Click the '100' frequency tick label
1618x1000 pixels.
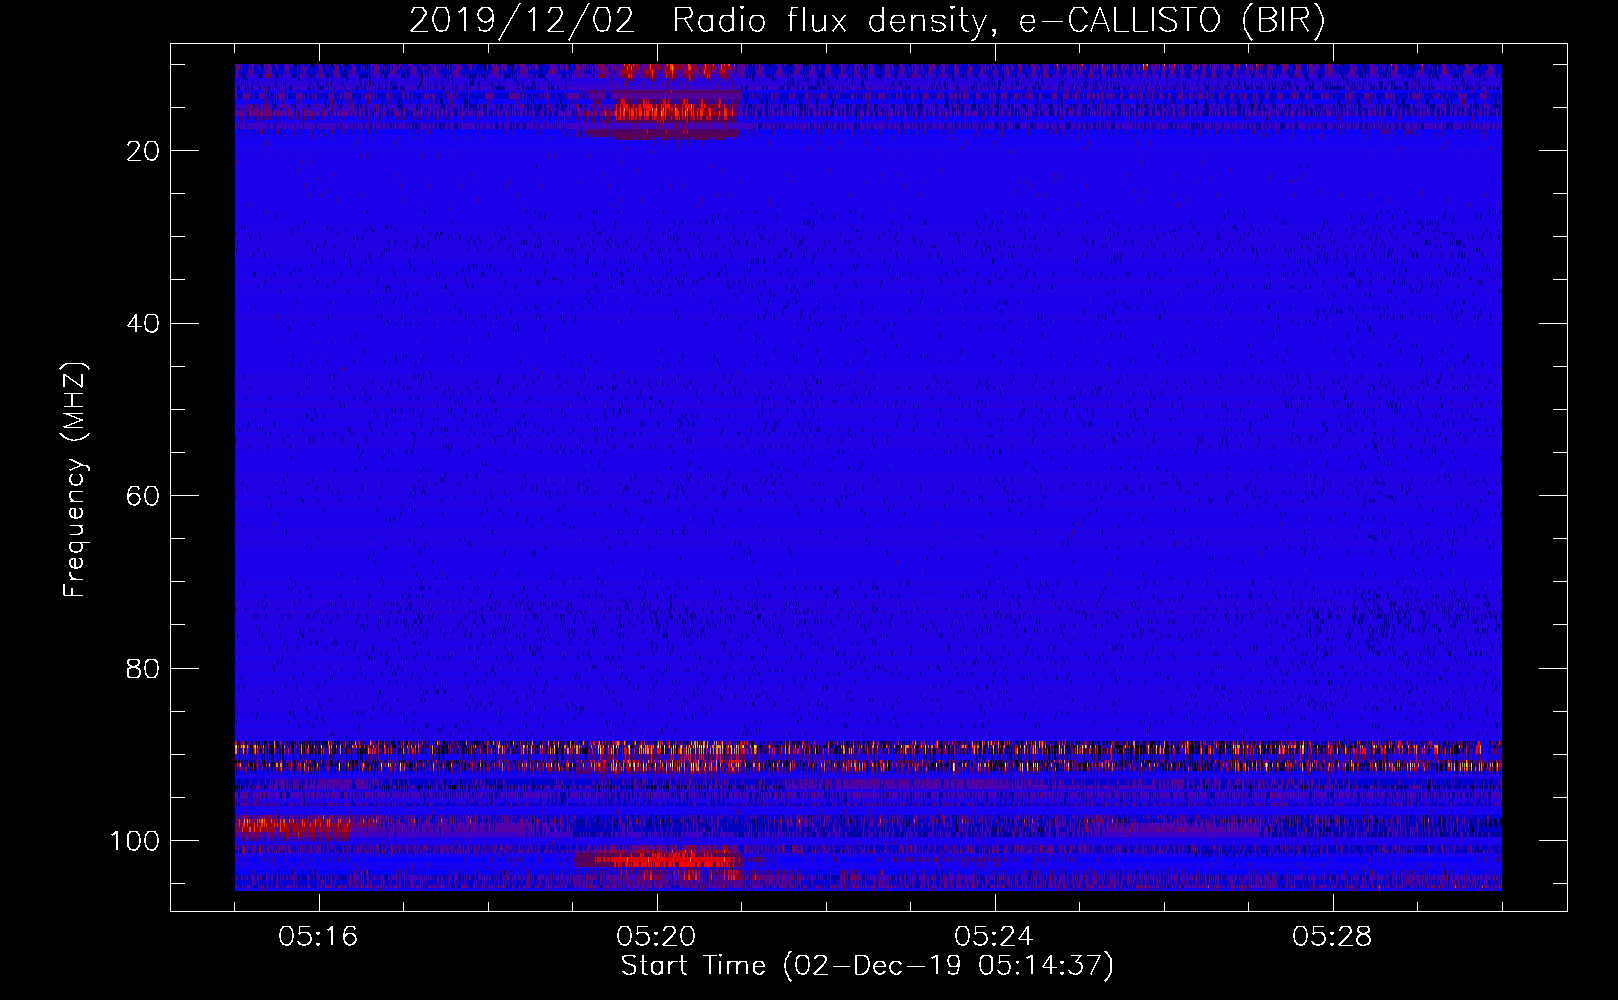135,841
